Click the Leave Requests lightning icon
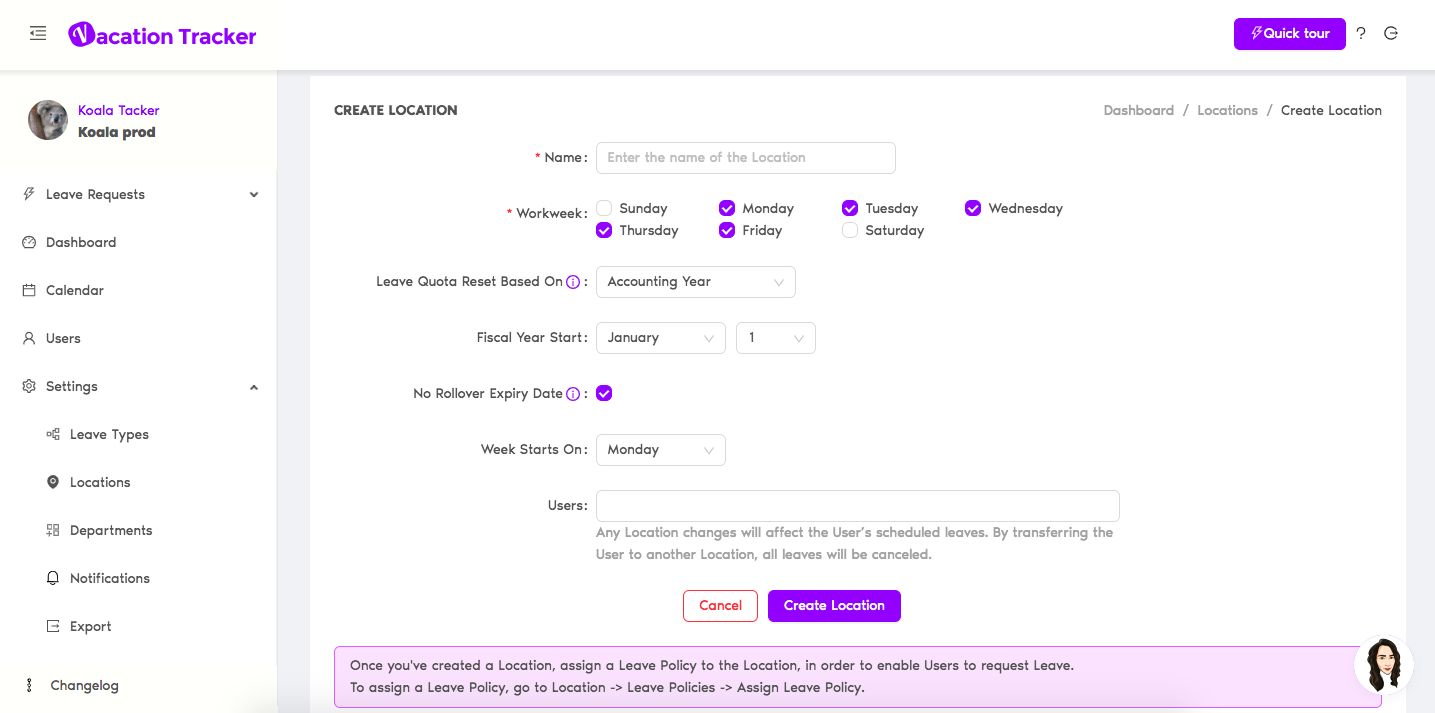Image resolution: width=1435 pixels, height=713 pixels. 29,194
